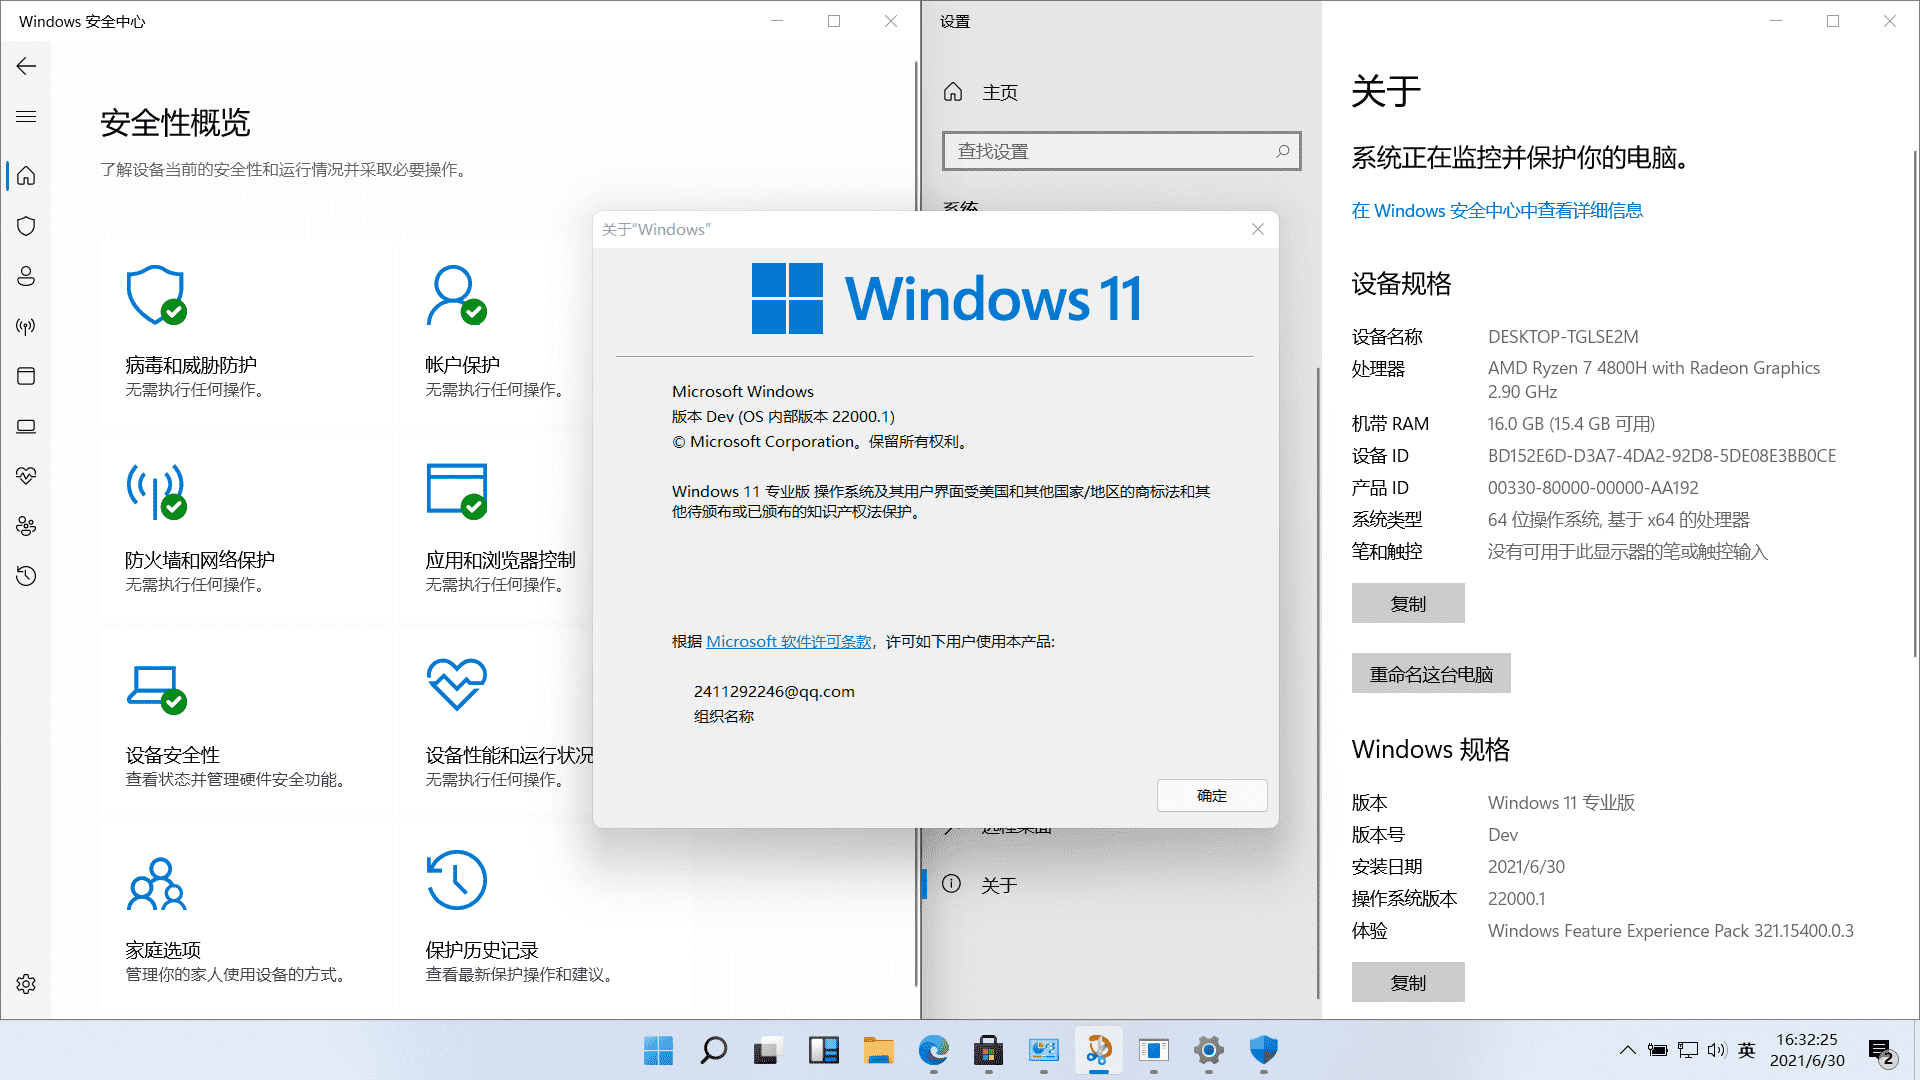Click the OS build value 22000.1

point(1516,899)
